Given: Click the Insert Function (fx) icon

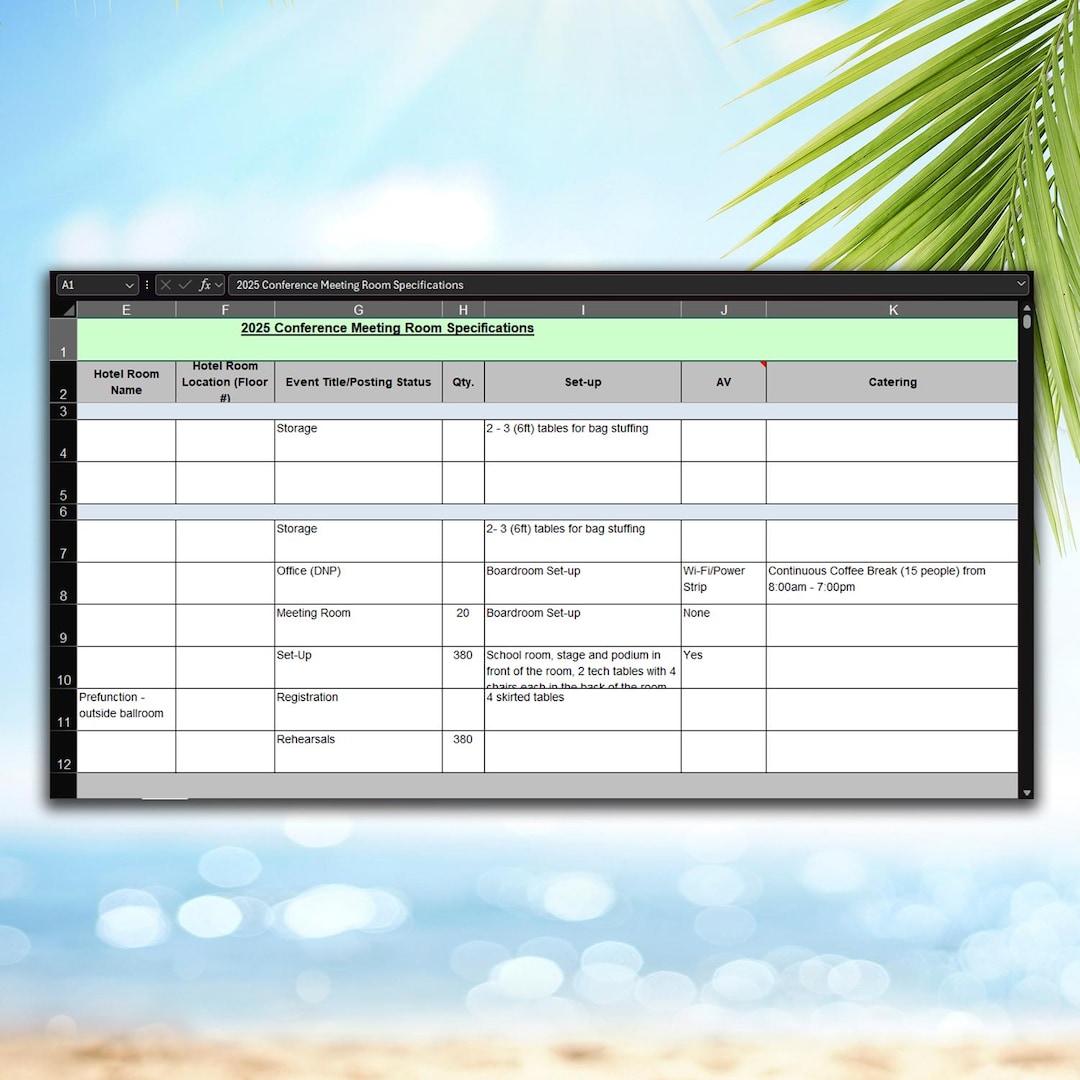Looking at the screenshot, I should [206, 285].
